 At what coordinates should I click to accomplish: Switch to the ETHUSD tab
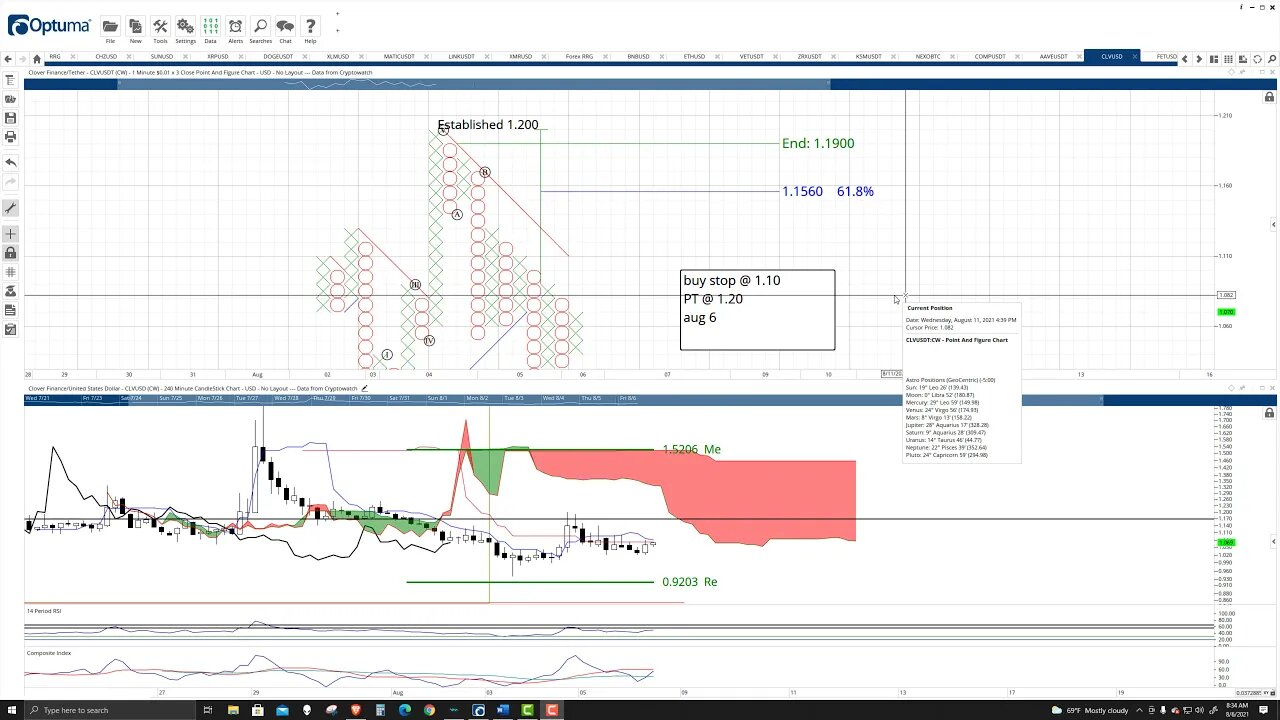point(694,57)
